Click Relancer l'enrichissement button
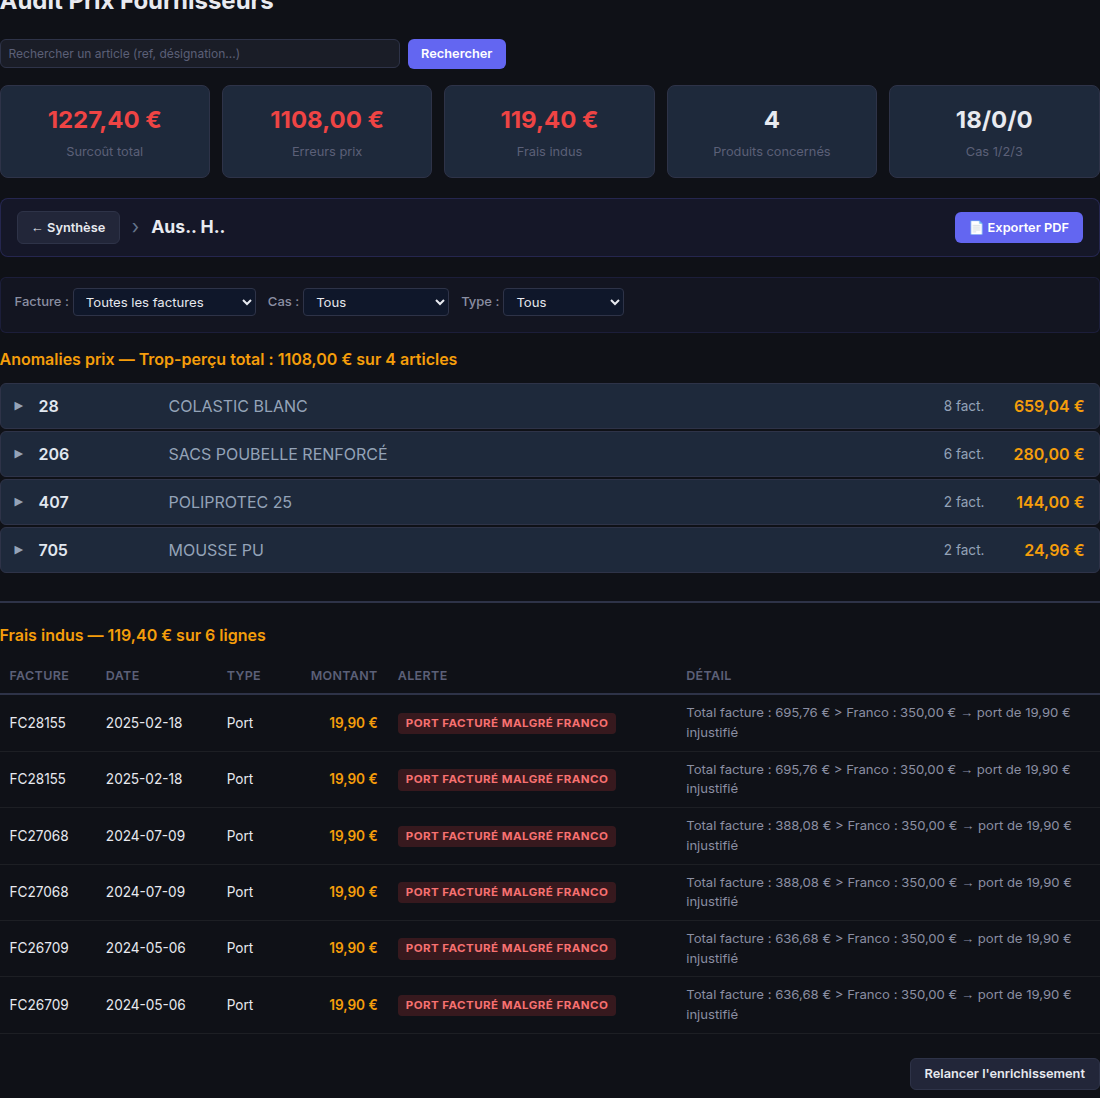This screenshot has width=1100, height=1098. [1004, 1074]
